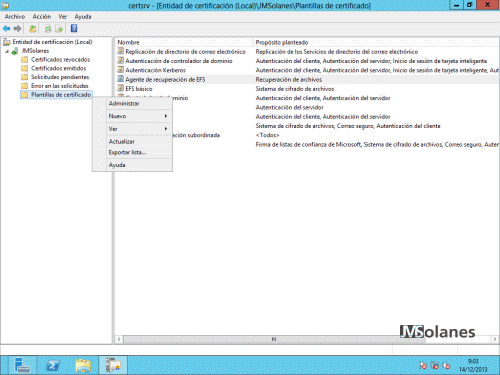Click icon of Autenticación Kerberos template
The width and height of the screenshot is (500, 375).
pyautogui.click(x=121, y=70)
